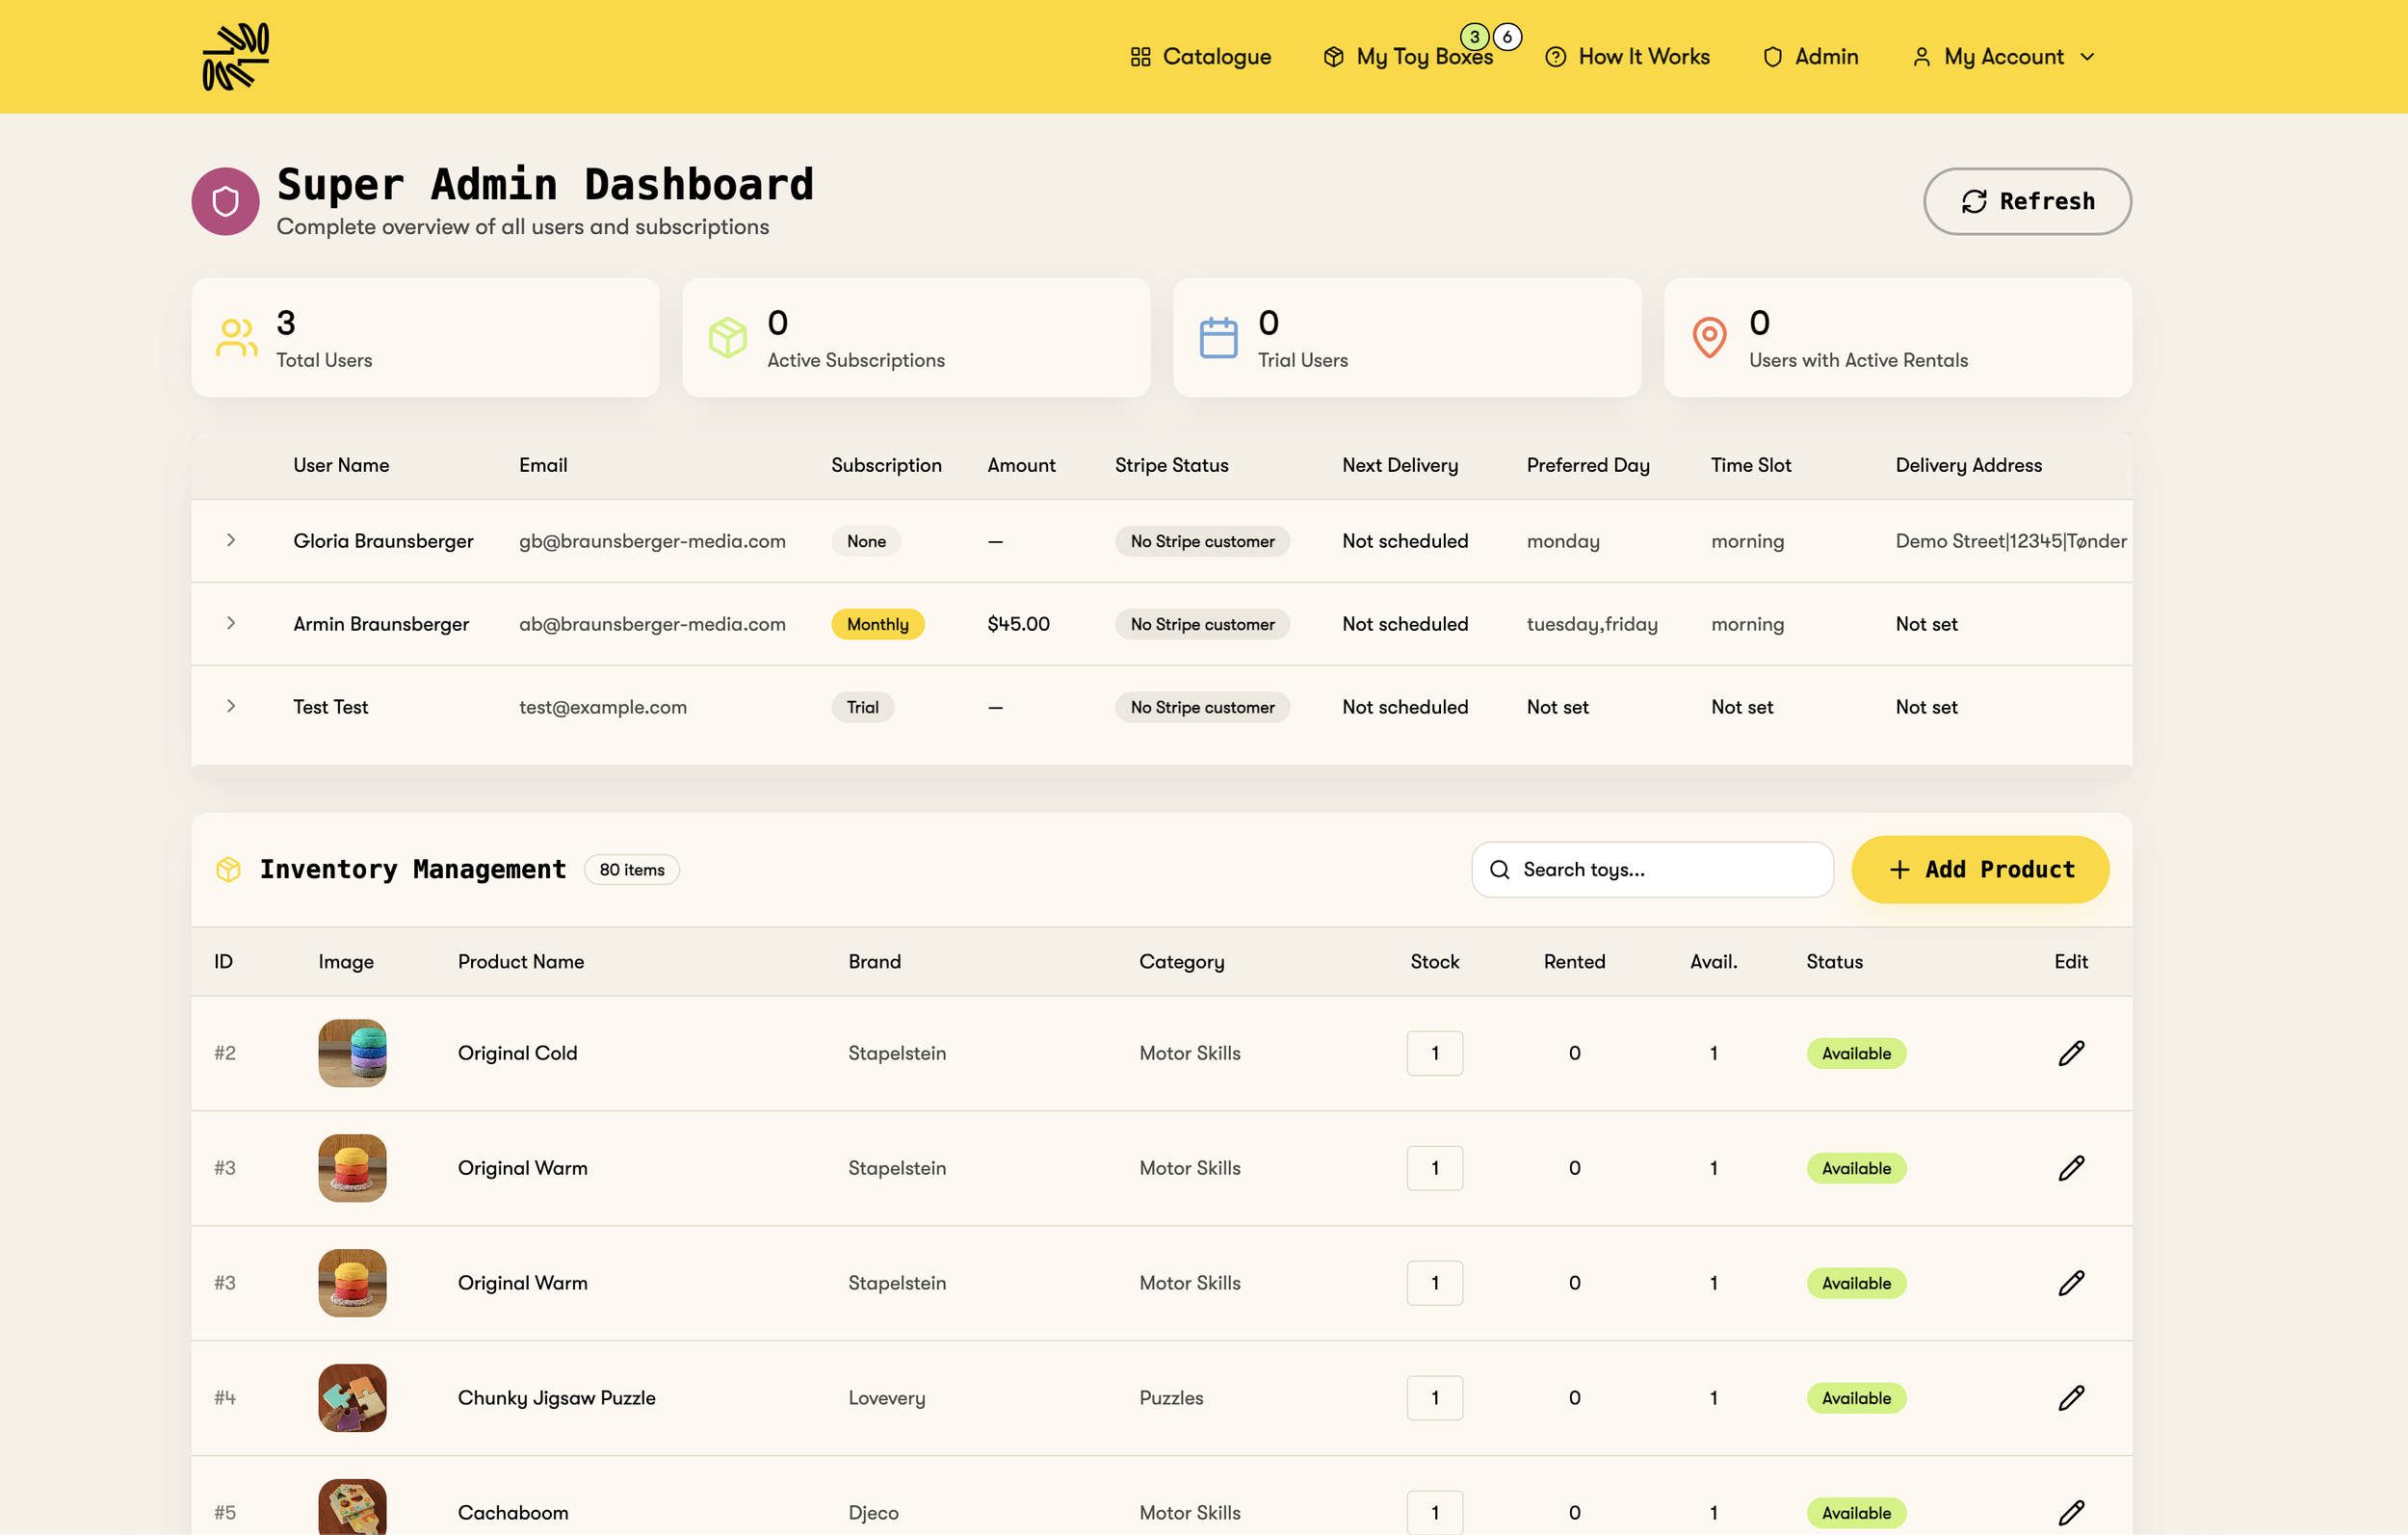2408x1535 pixels.
Task: Click the purple shield dashboard icon
Action: pos(226,201)
